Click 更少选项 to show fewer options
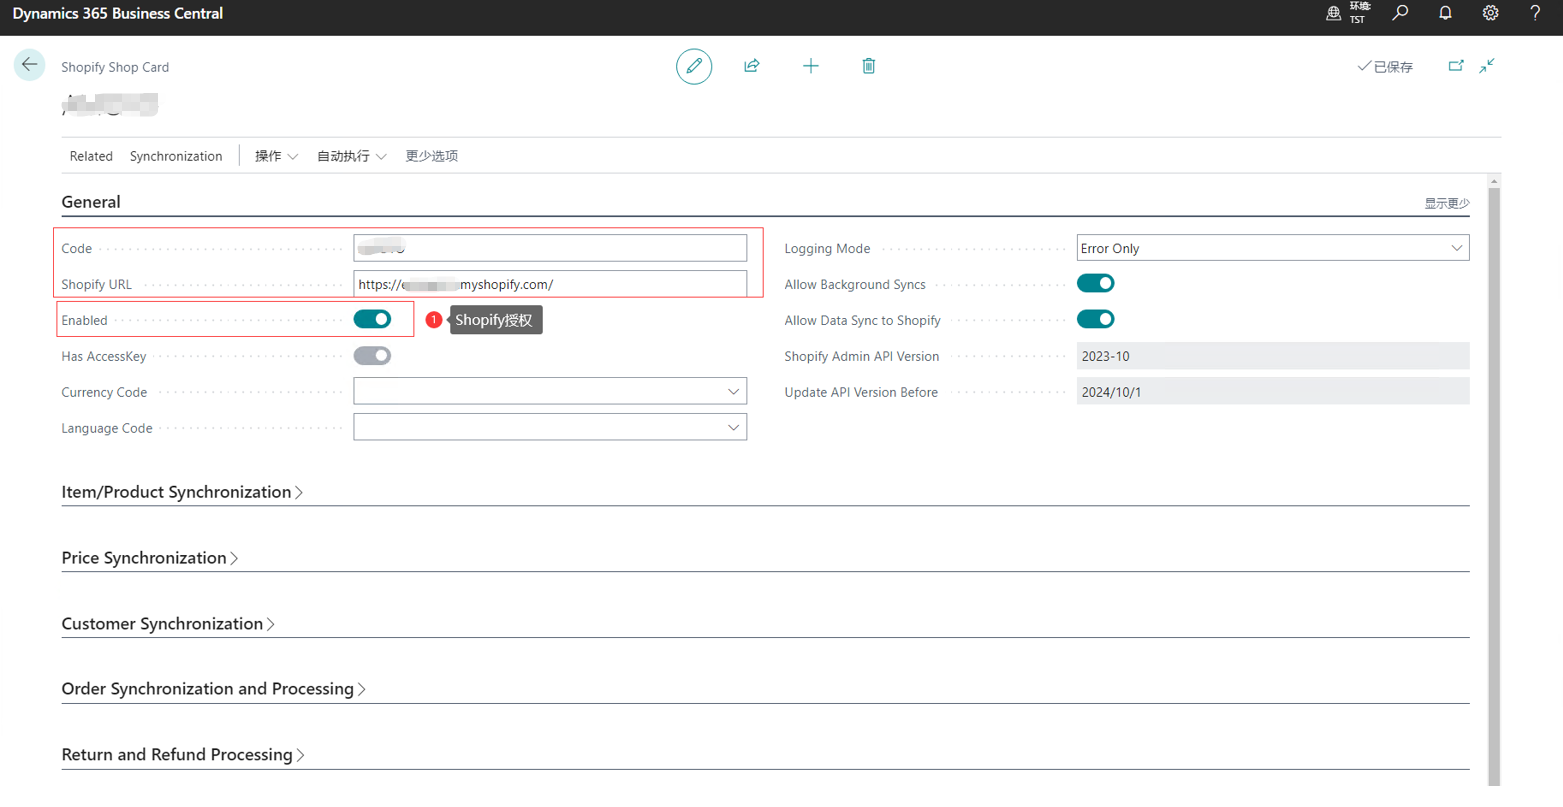Screen dimensions: 1563x807 tap(432, 156)
